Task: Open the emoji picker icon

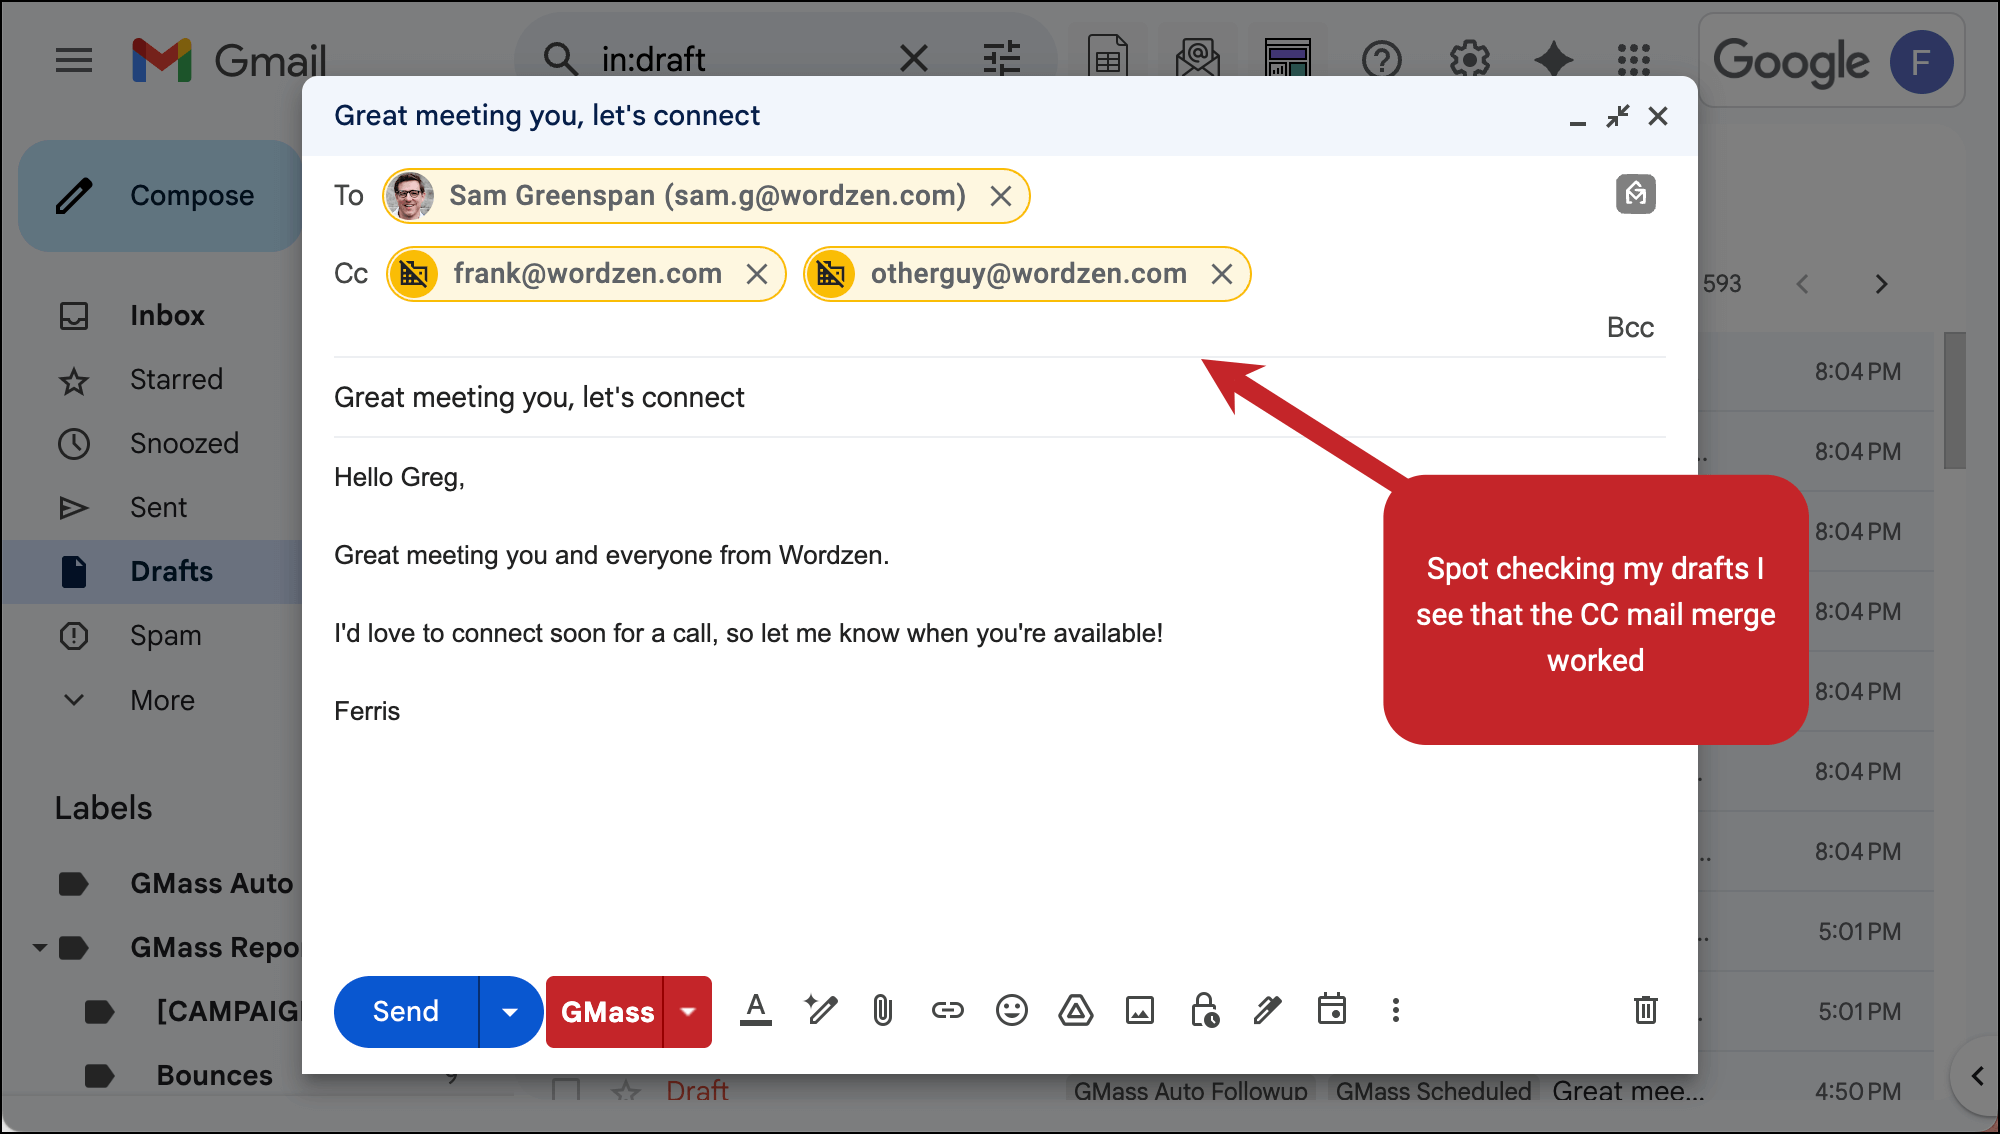Action: coord(1011,1011)
